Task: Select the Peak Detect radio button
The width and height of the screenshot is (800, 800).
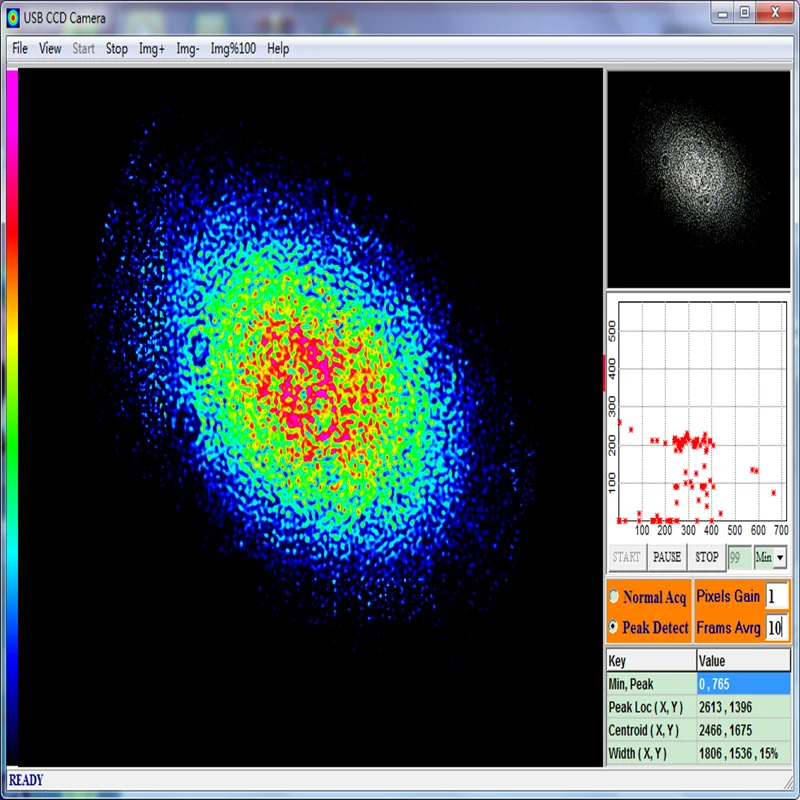Action: click(614, 627)
